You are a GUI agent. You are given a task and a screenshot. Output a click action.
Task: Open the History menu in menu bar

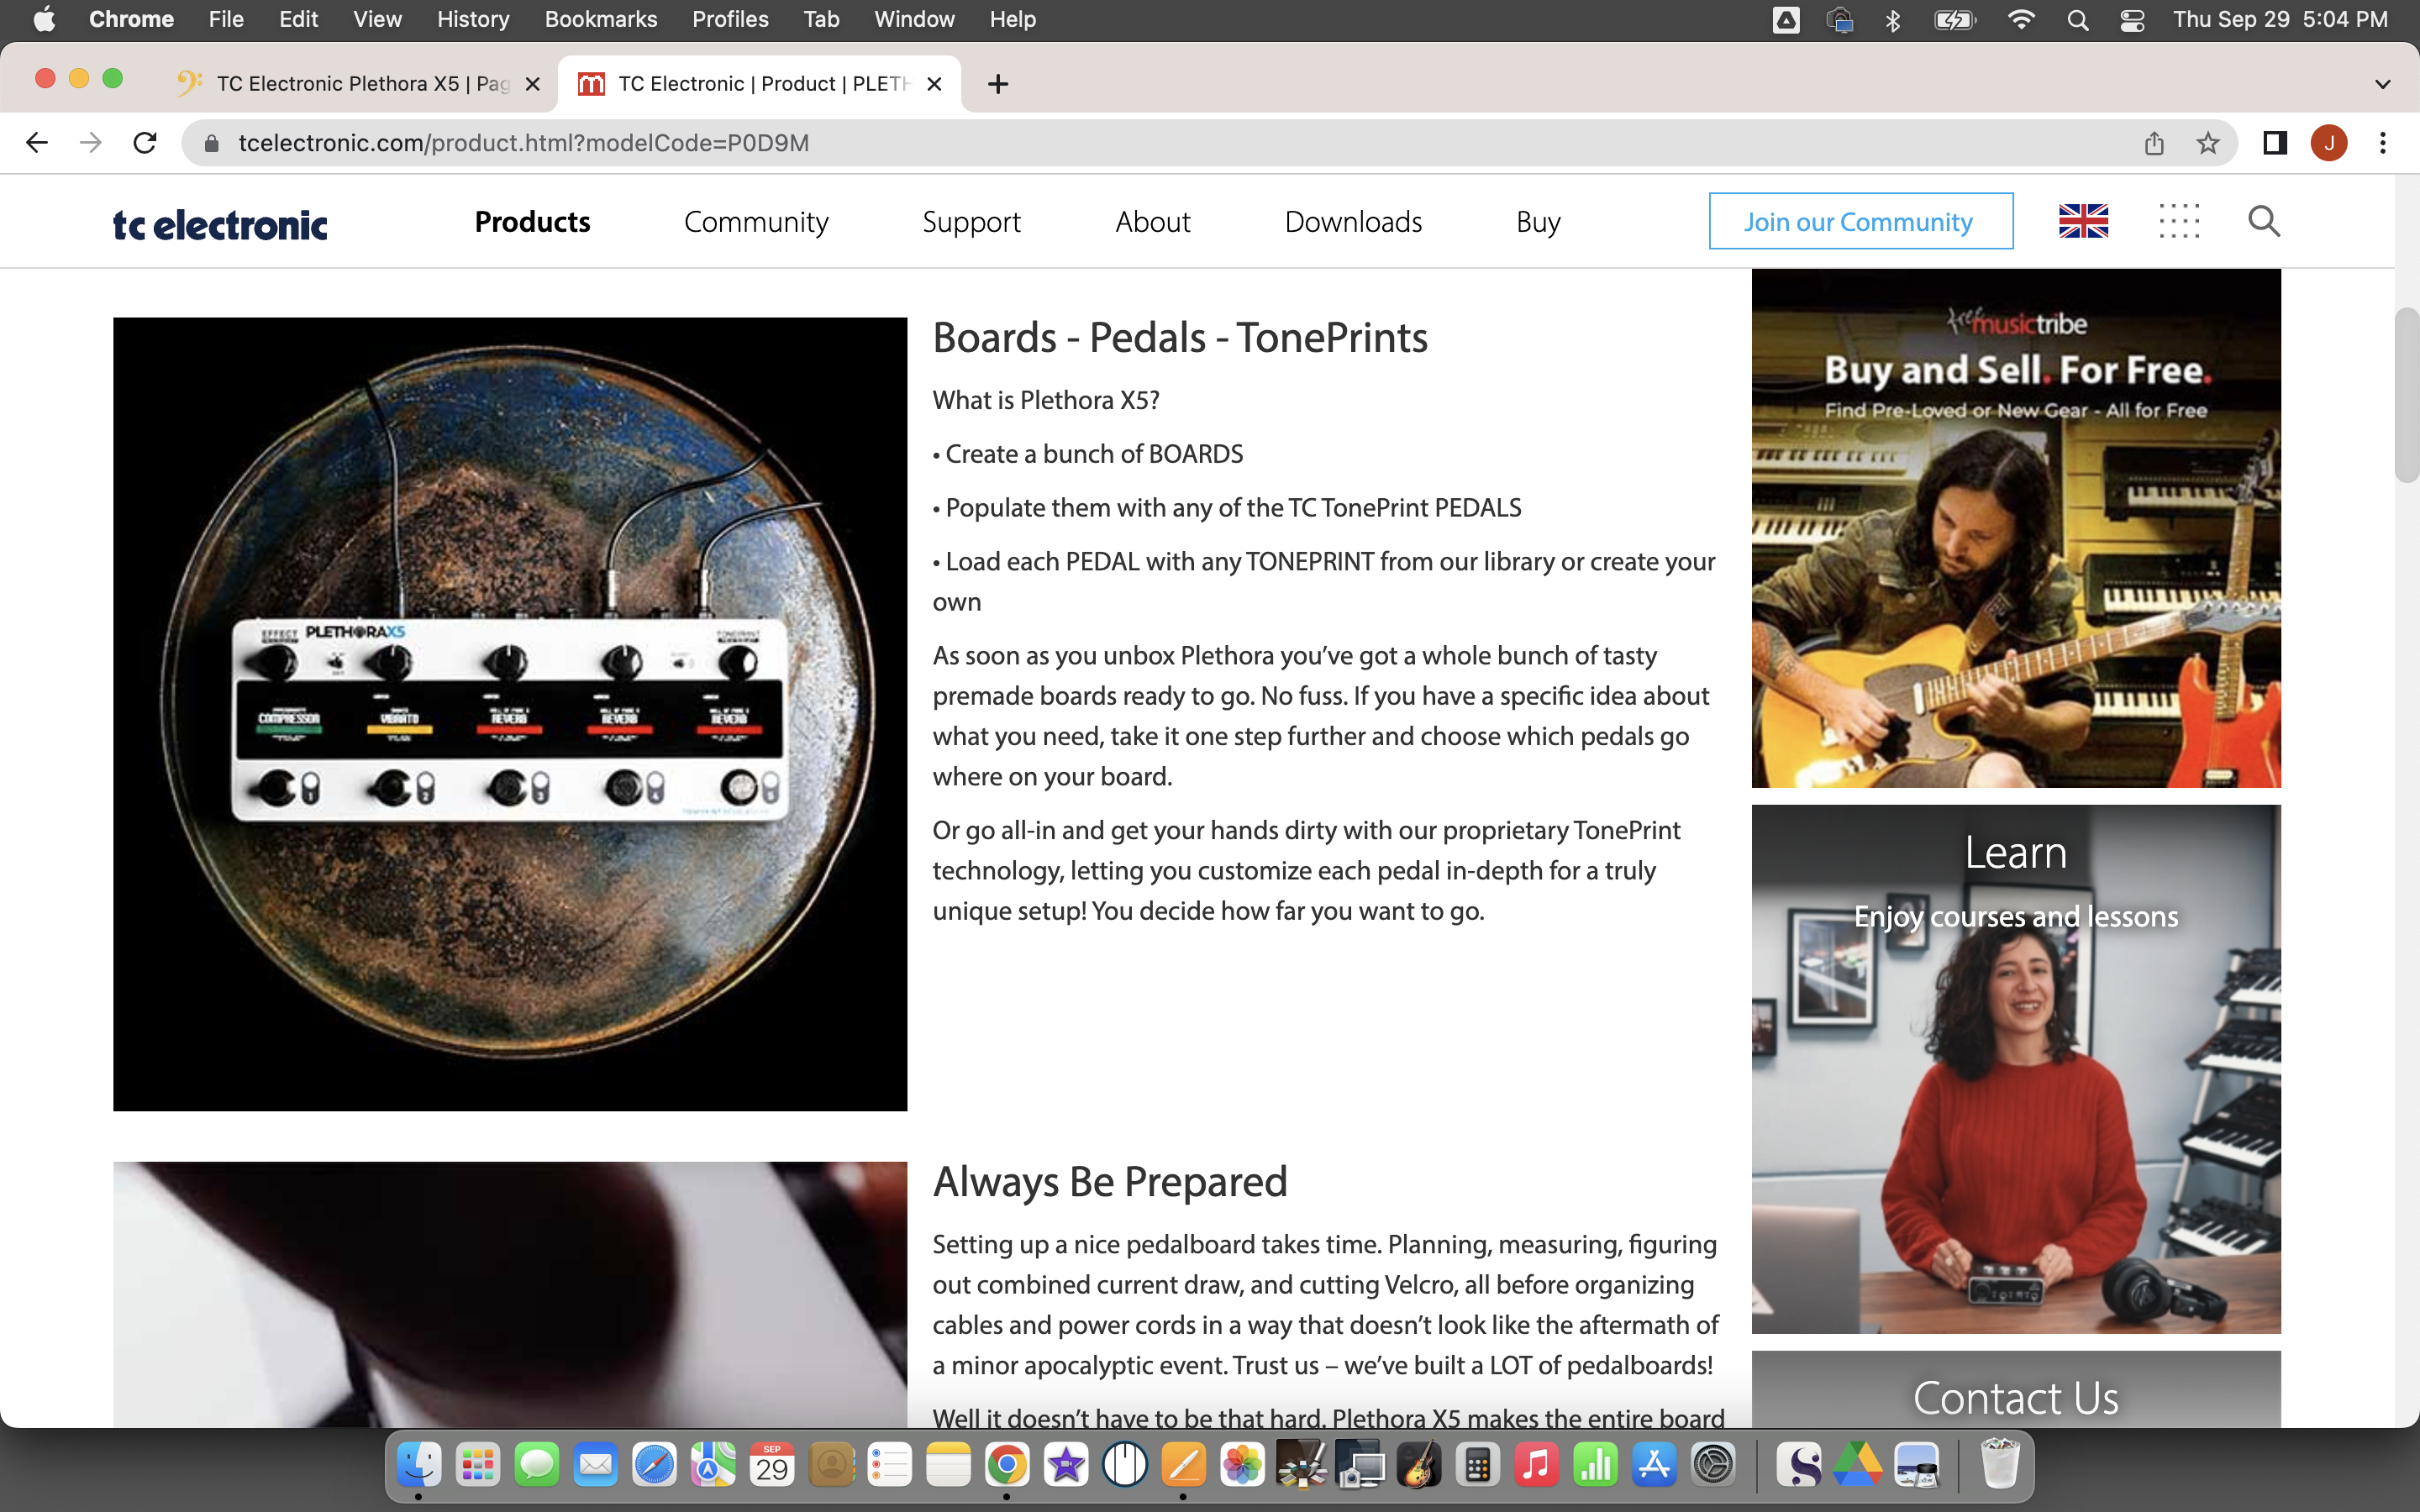point(473,20)
